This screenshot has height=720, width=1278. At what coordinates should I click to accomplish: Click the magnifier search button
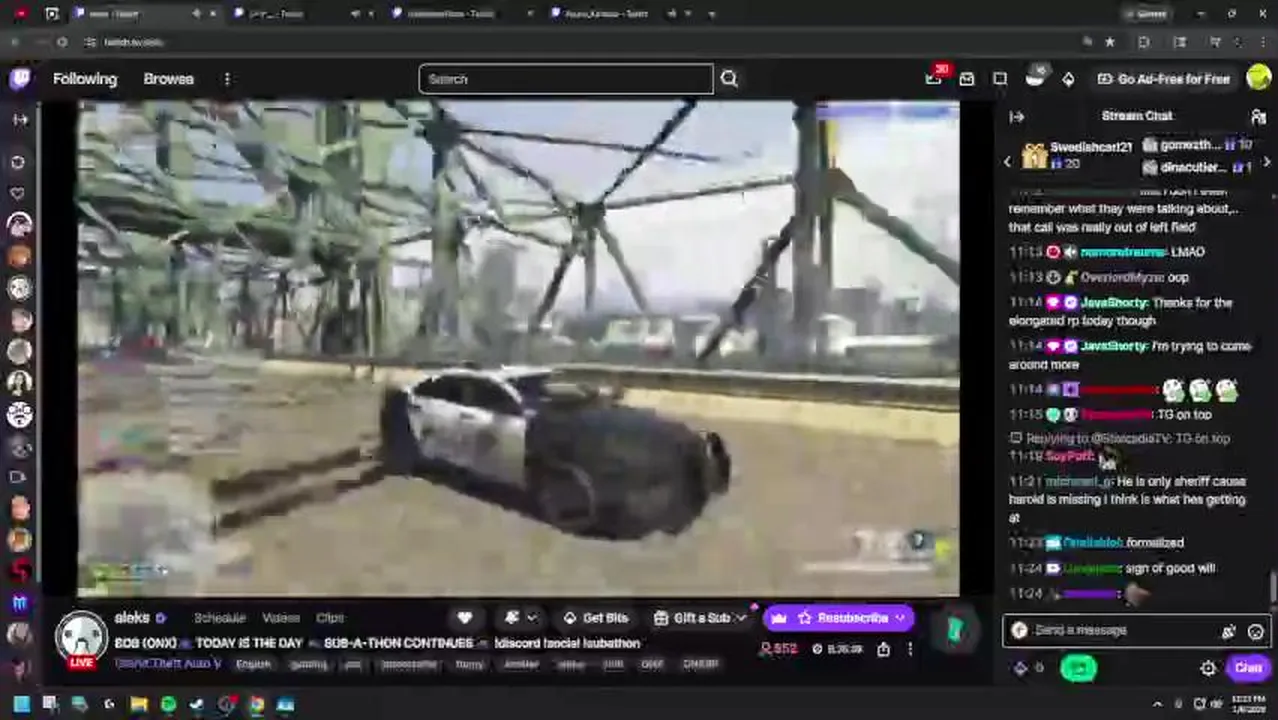coord(729,79)
